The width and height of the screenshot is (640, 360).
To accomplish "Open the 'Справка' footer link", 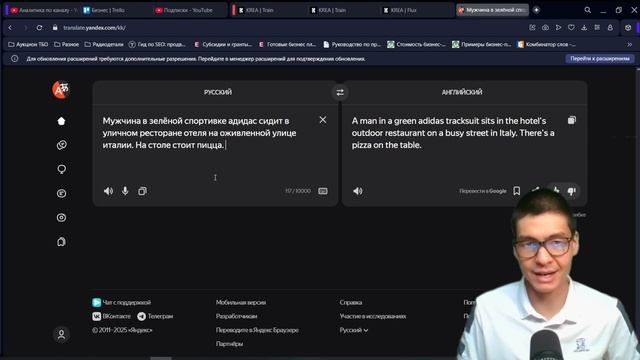I will pyautogui.click(x=351, y=302).
